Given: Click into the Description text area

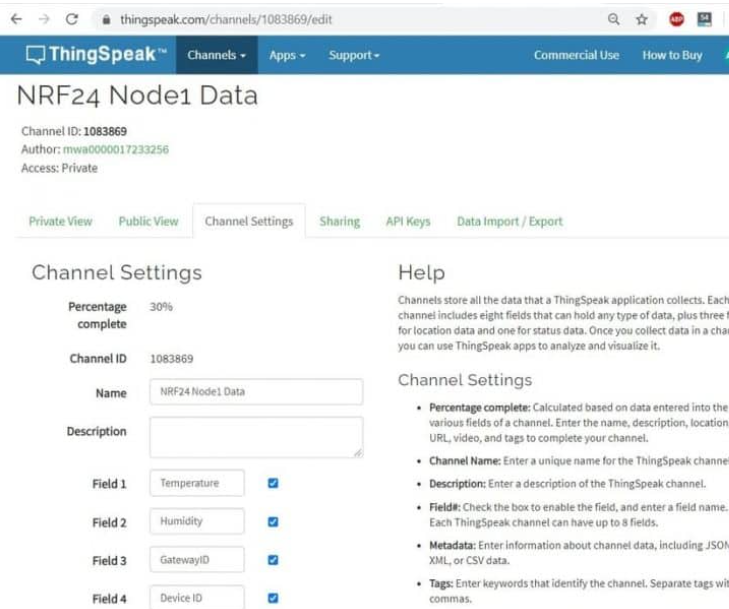Looking at the screenshot, I should tap(256, 437).
